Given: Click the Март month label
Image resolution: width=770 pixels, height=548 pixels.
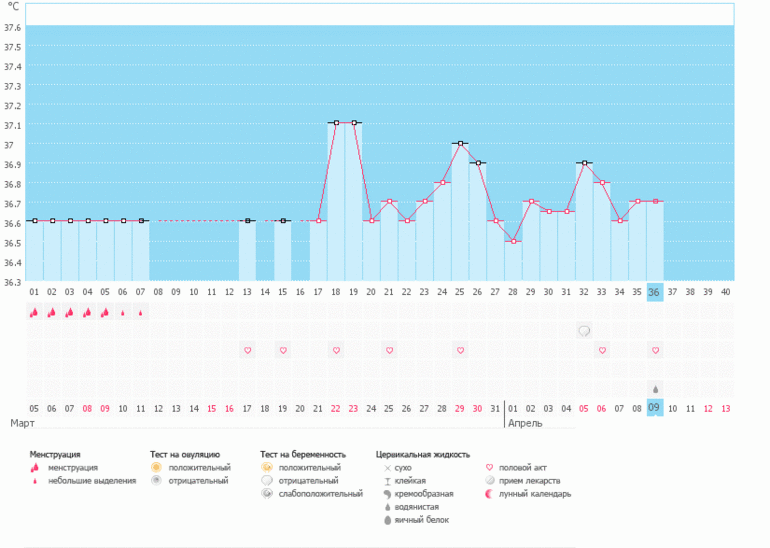Looking at the screenshot, I should (x=22, y=423).
